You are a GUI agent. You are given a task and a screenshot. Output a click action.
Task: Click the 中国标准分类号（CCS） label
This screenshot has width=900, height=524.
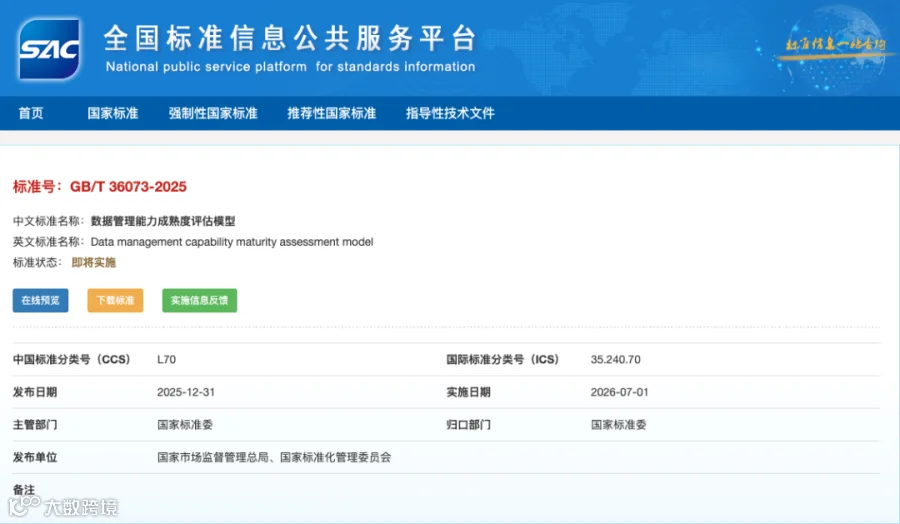click(x=72, y=359)
